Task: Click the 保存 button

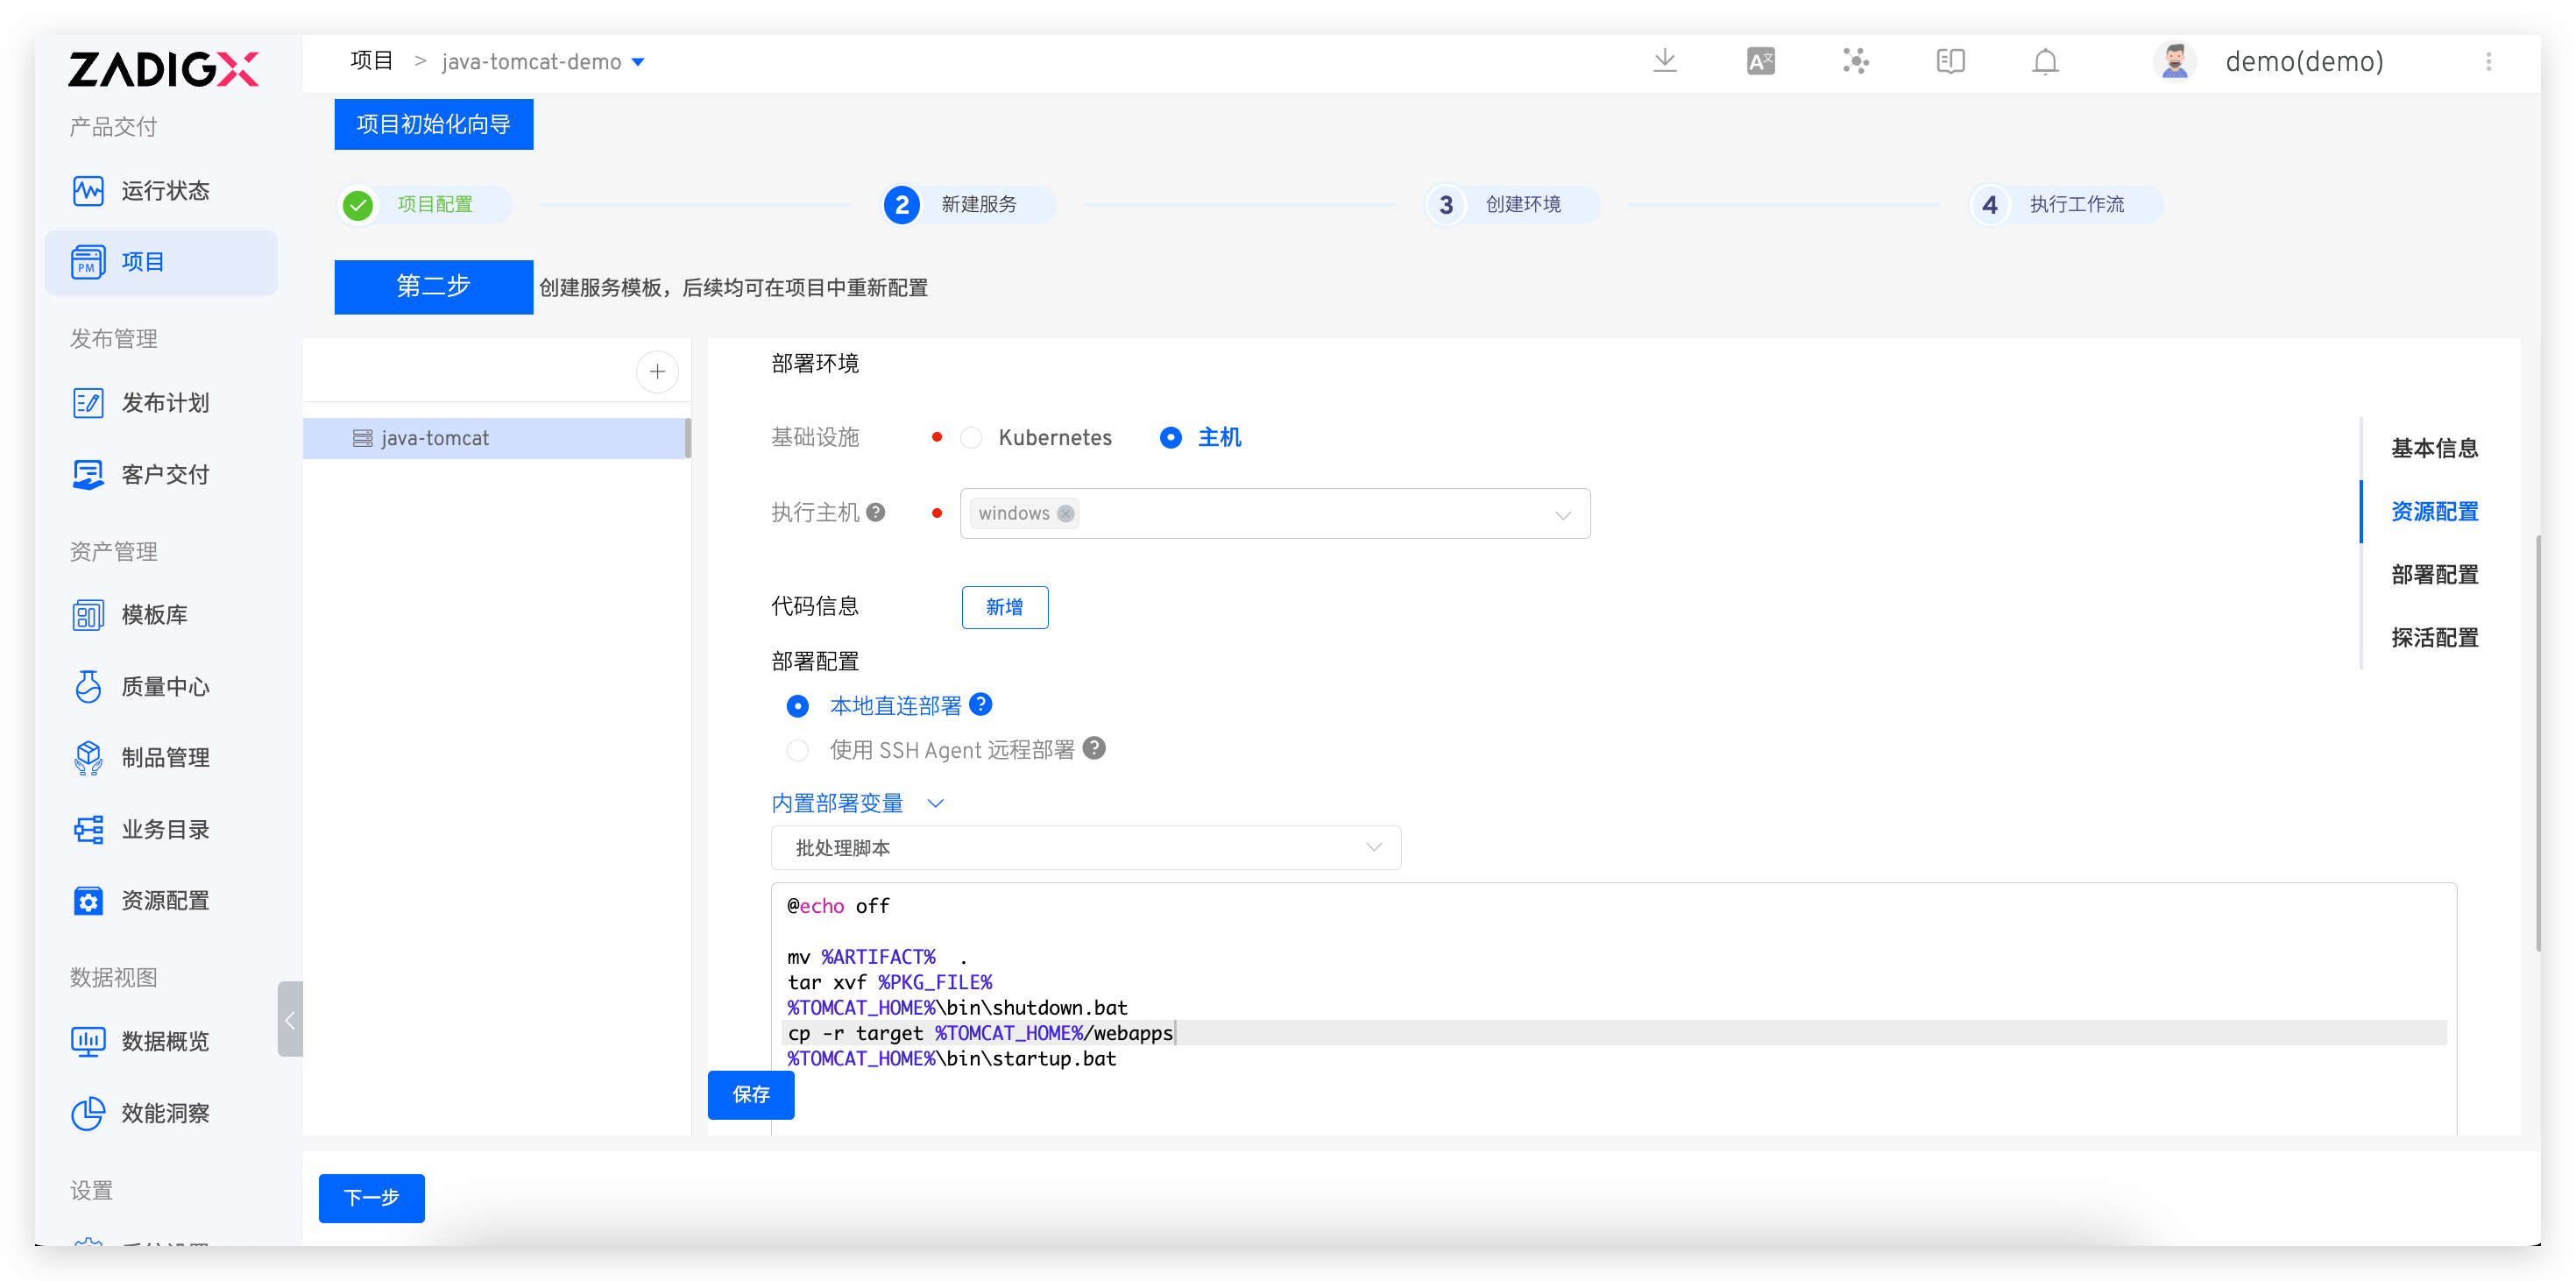Action: [x=750, y=1095]
